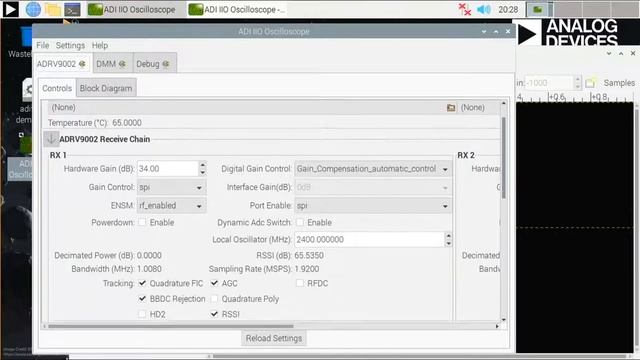Click the folder icon beside stream (None)
Screen dimensions: 640x360
(451, 108)
